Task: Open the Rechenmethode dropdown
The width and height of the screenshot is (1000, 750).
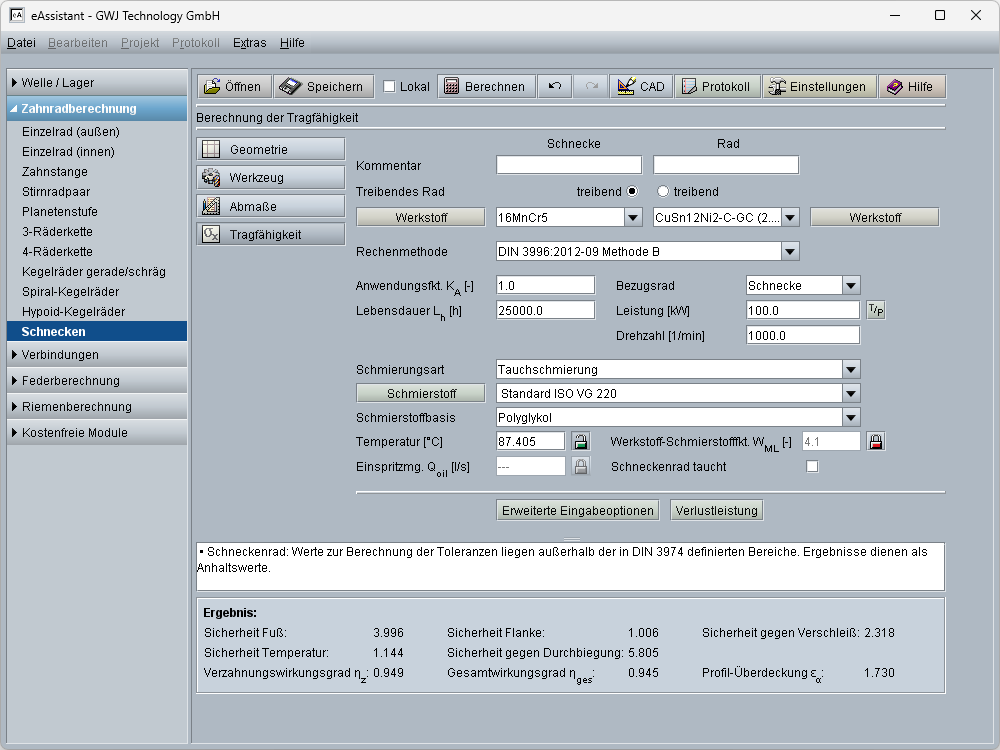Action: pos(790,252)
